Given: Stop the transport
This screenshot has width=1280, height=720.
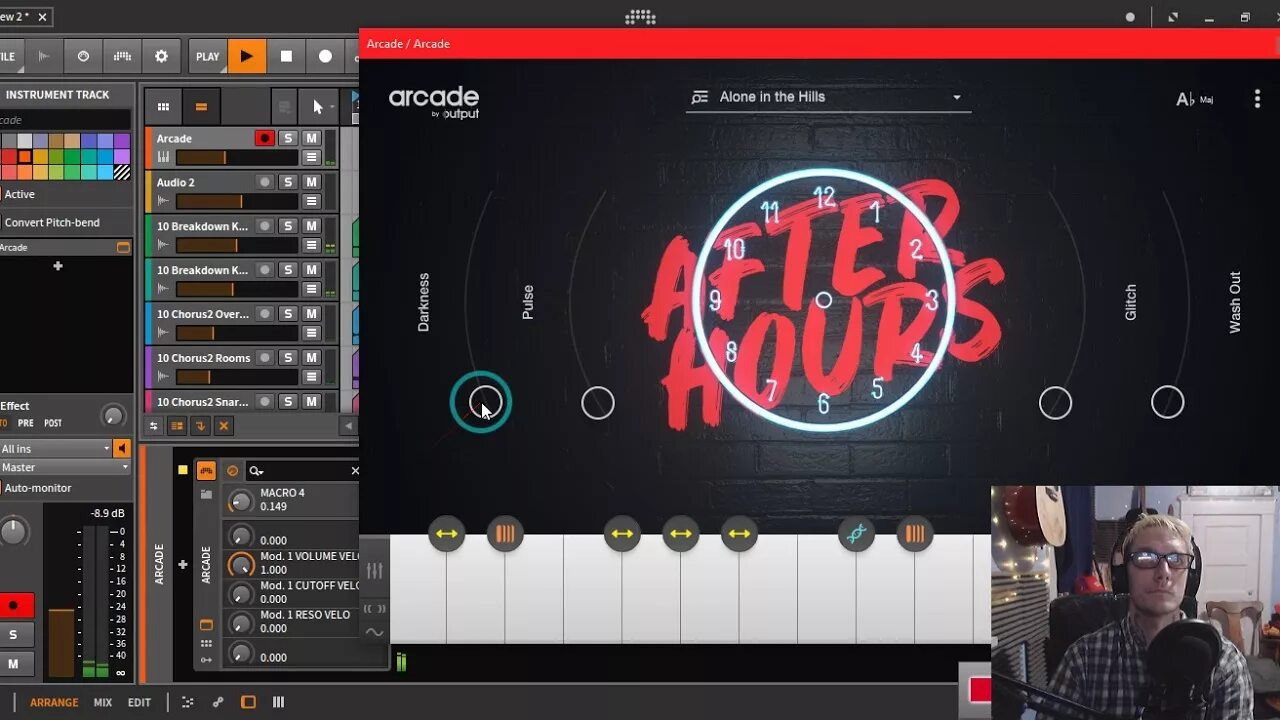Looking at the screenshot, I should 286,56.
